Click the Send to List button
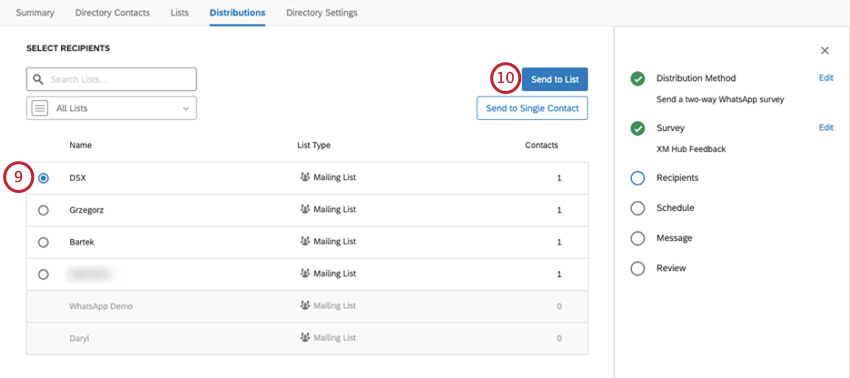Viewport: 850px width, 378px height. pos(555,79)
